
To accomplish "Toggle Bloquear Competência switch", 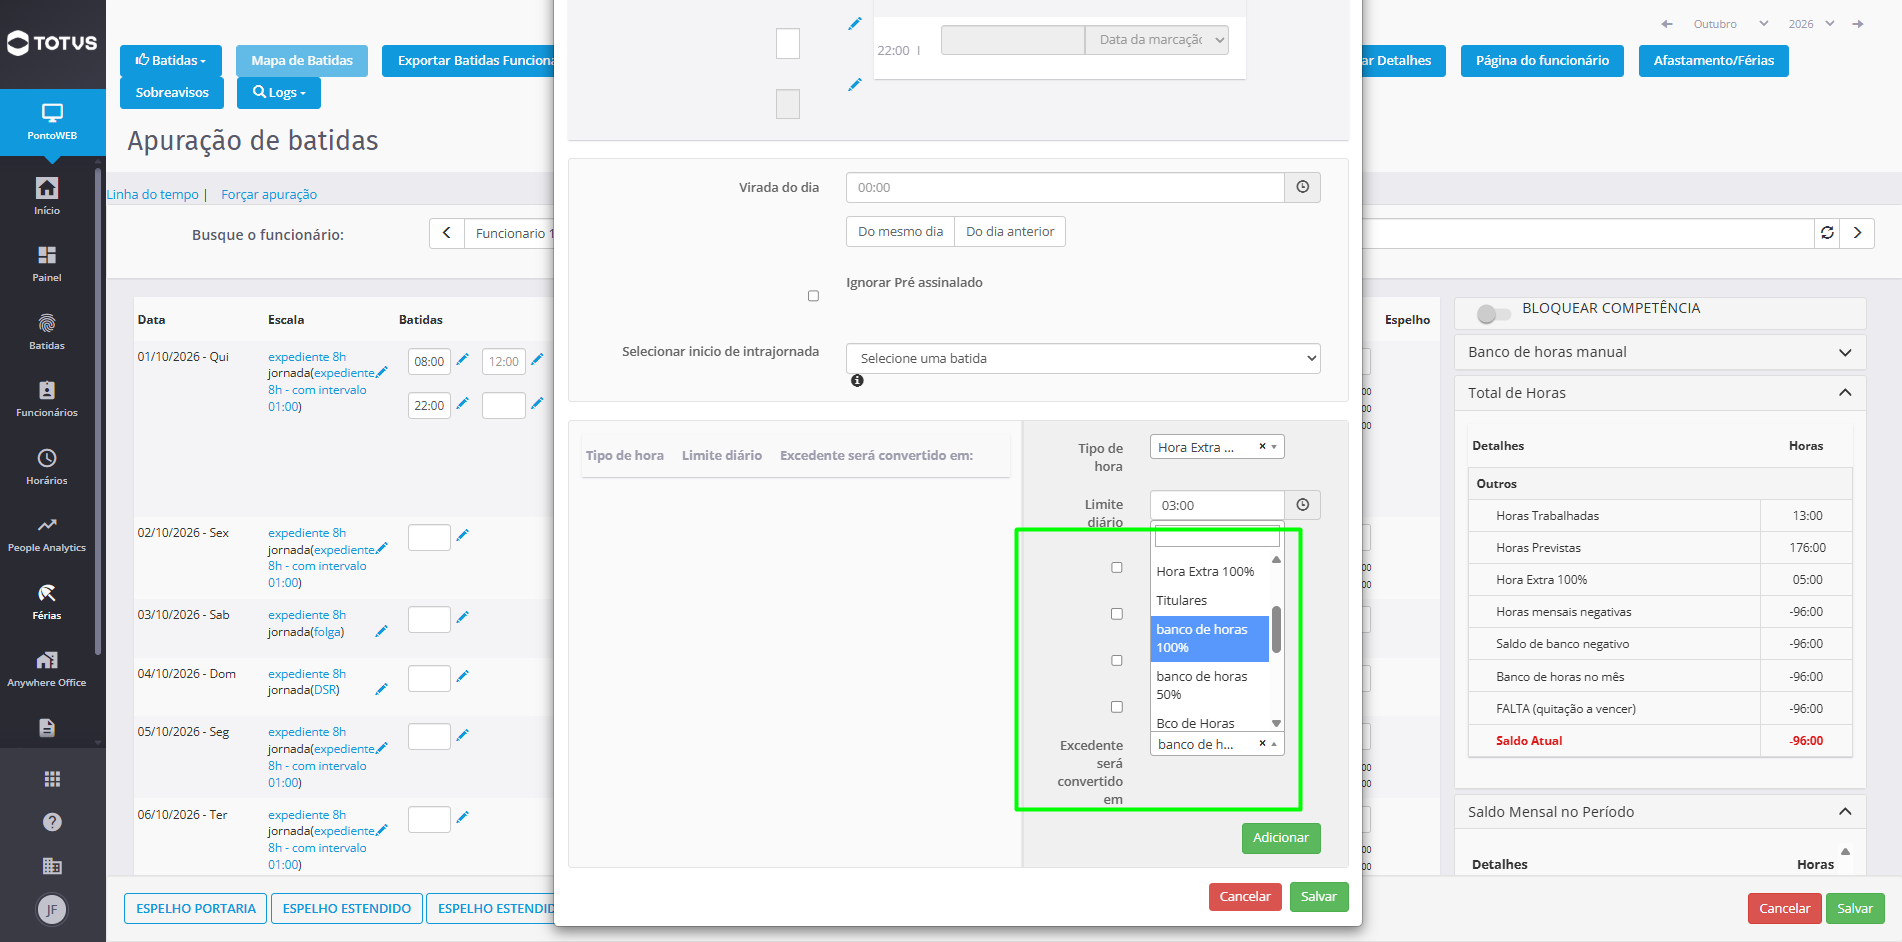I will [1493, 314].
